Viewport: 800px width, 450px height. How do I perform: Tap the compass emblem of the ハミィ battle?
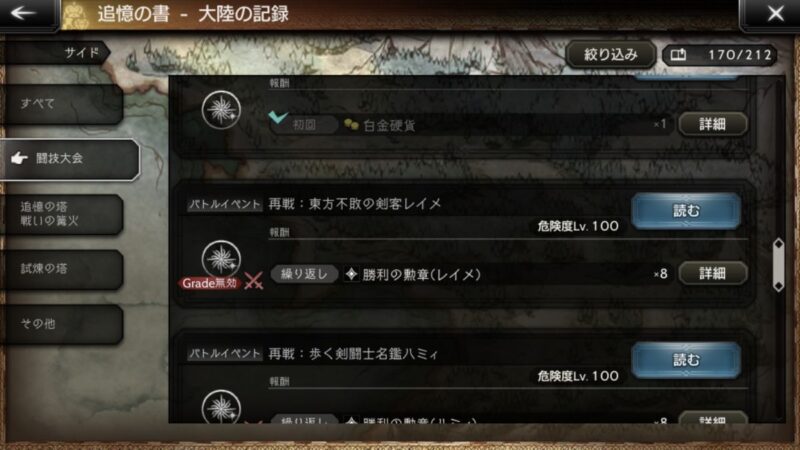click(x=221, y=406)
